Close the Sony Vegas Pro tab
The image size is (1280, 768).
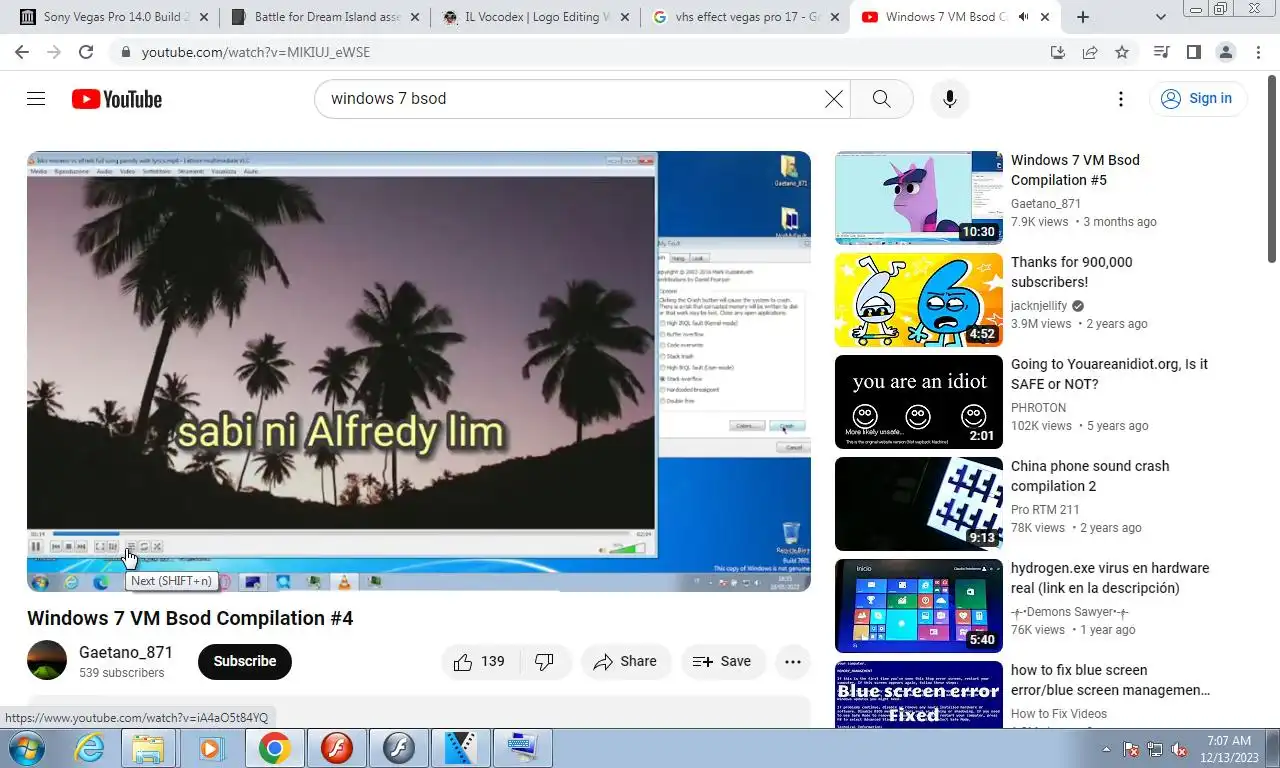[205, 17]
